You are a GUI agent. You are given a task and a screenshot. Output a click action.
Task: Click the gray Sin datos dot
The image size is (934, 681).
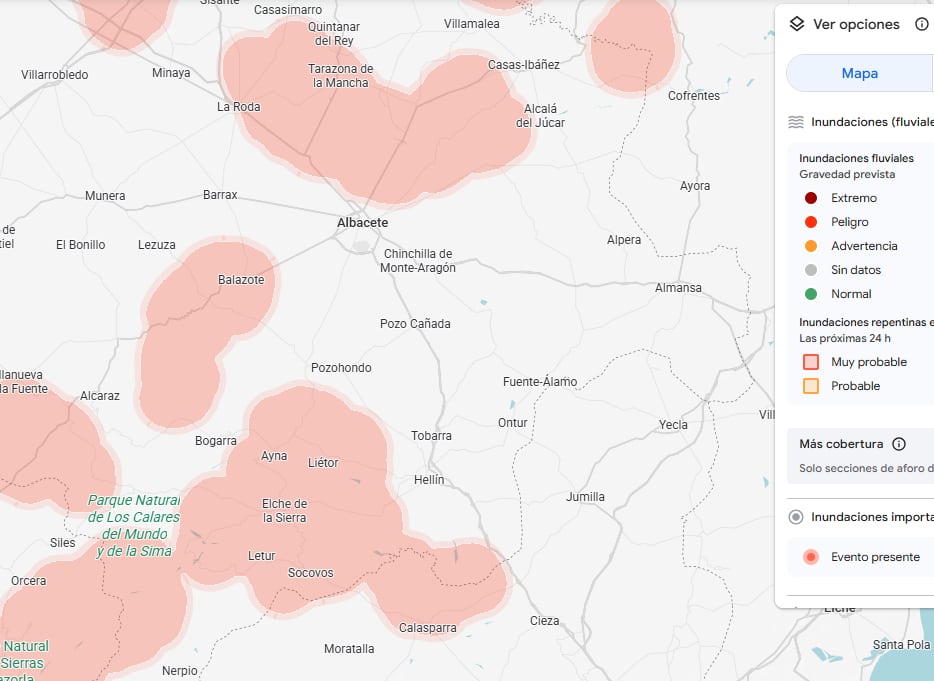[x=810, y=269]
